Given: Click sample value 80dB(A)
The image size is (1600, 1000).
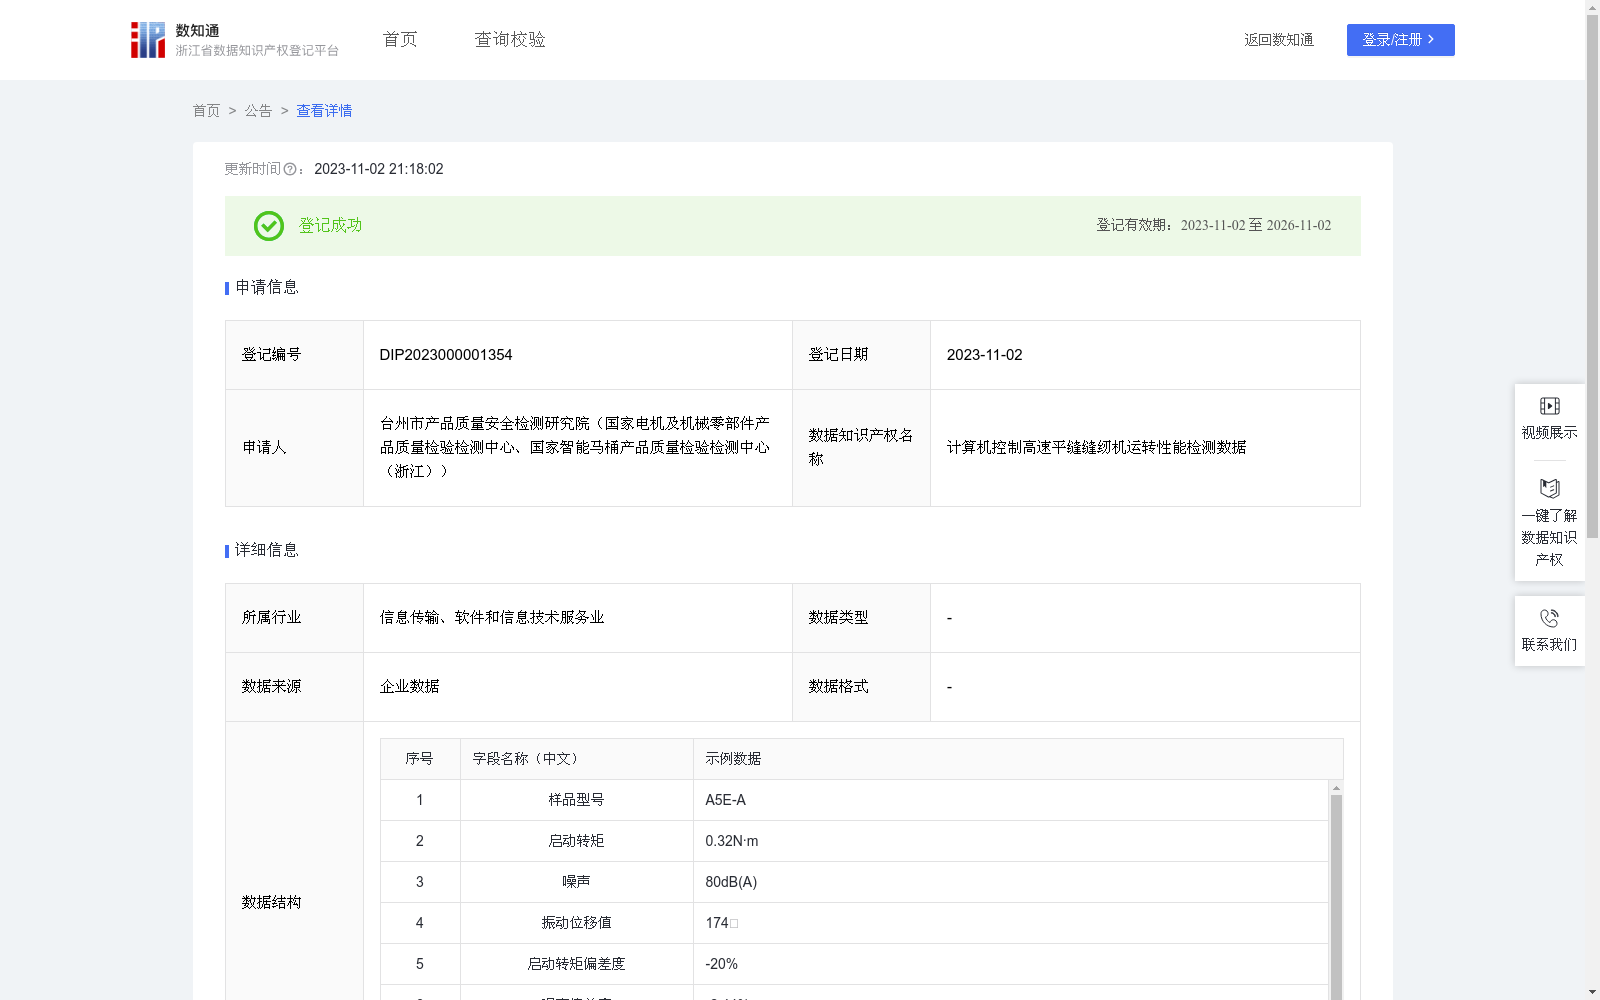Looking at the screenshot, I should [x=731, y=882].
